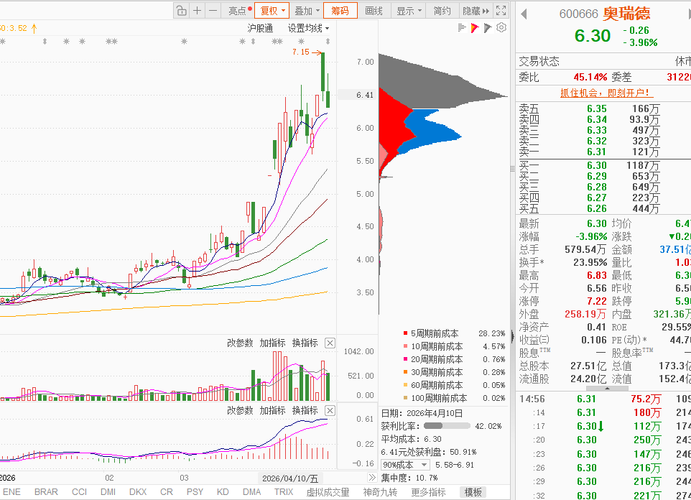Select the 神奇九转 indicator tab
This screenshot has height=500, width=691.
(x=380, y=492)
